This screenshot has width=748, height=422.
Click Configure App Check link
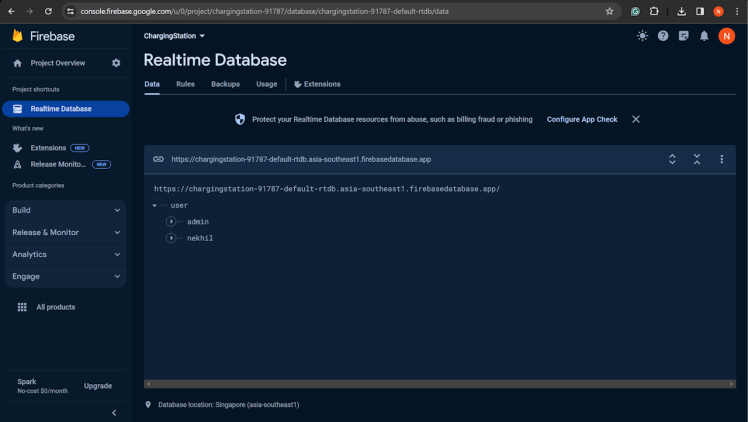coord(582,119)
